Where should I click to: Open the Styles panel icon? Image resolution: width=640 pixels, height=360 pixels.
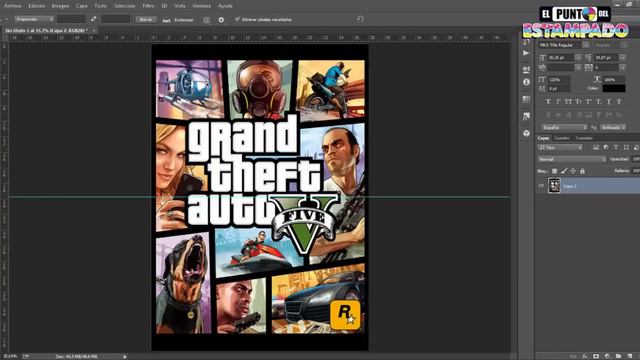tap(526, 117)
